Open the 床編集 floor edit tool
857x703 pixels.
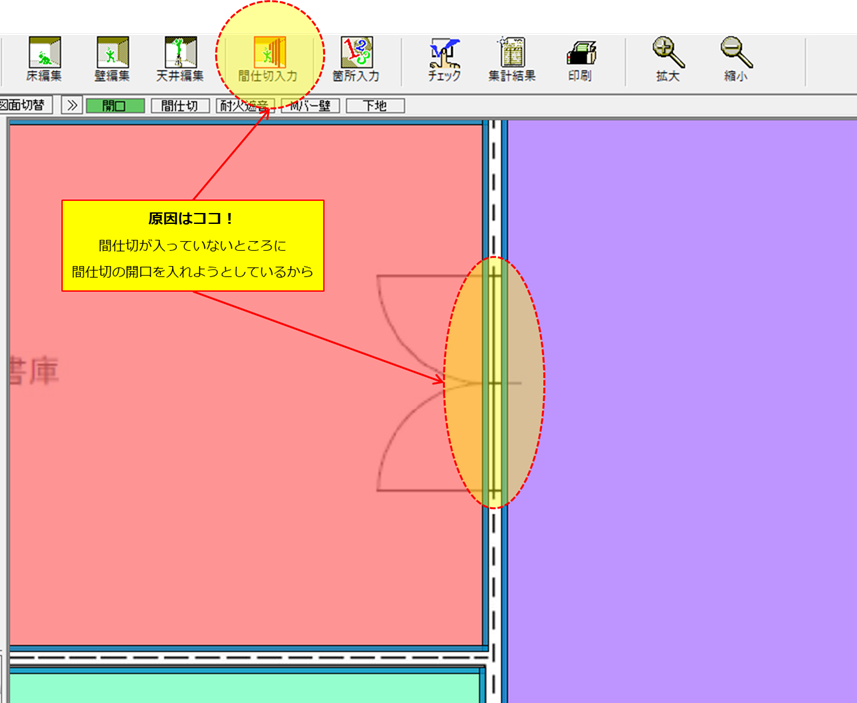click(x=43, y=58)
